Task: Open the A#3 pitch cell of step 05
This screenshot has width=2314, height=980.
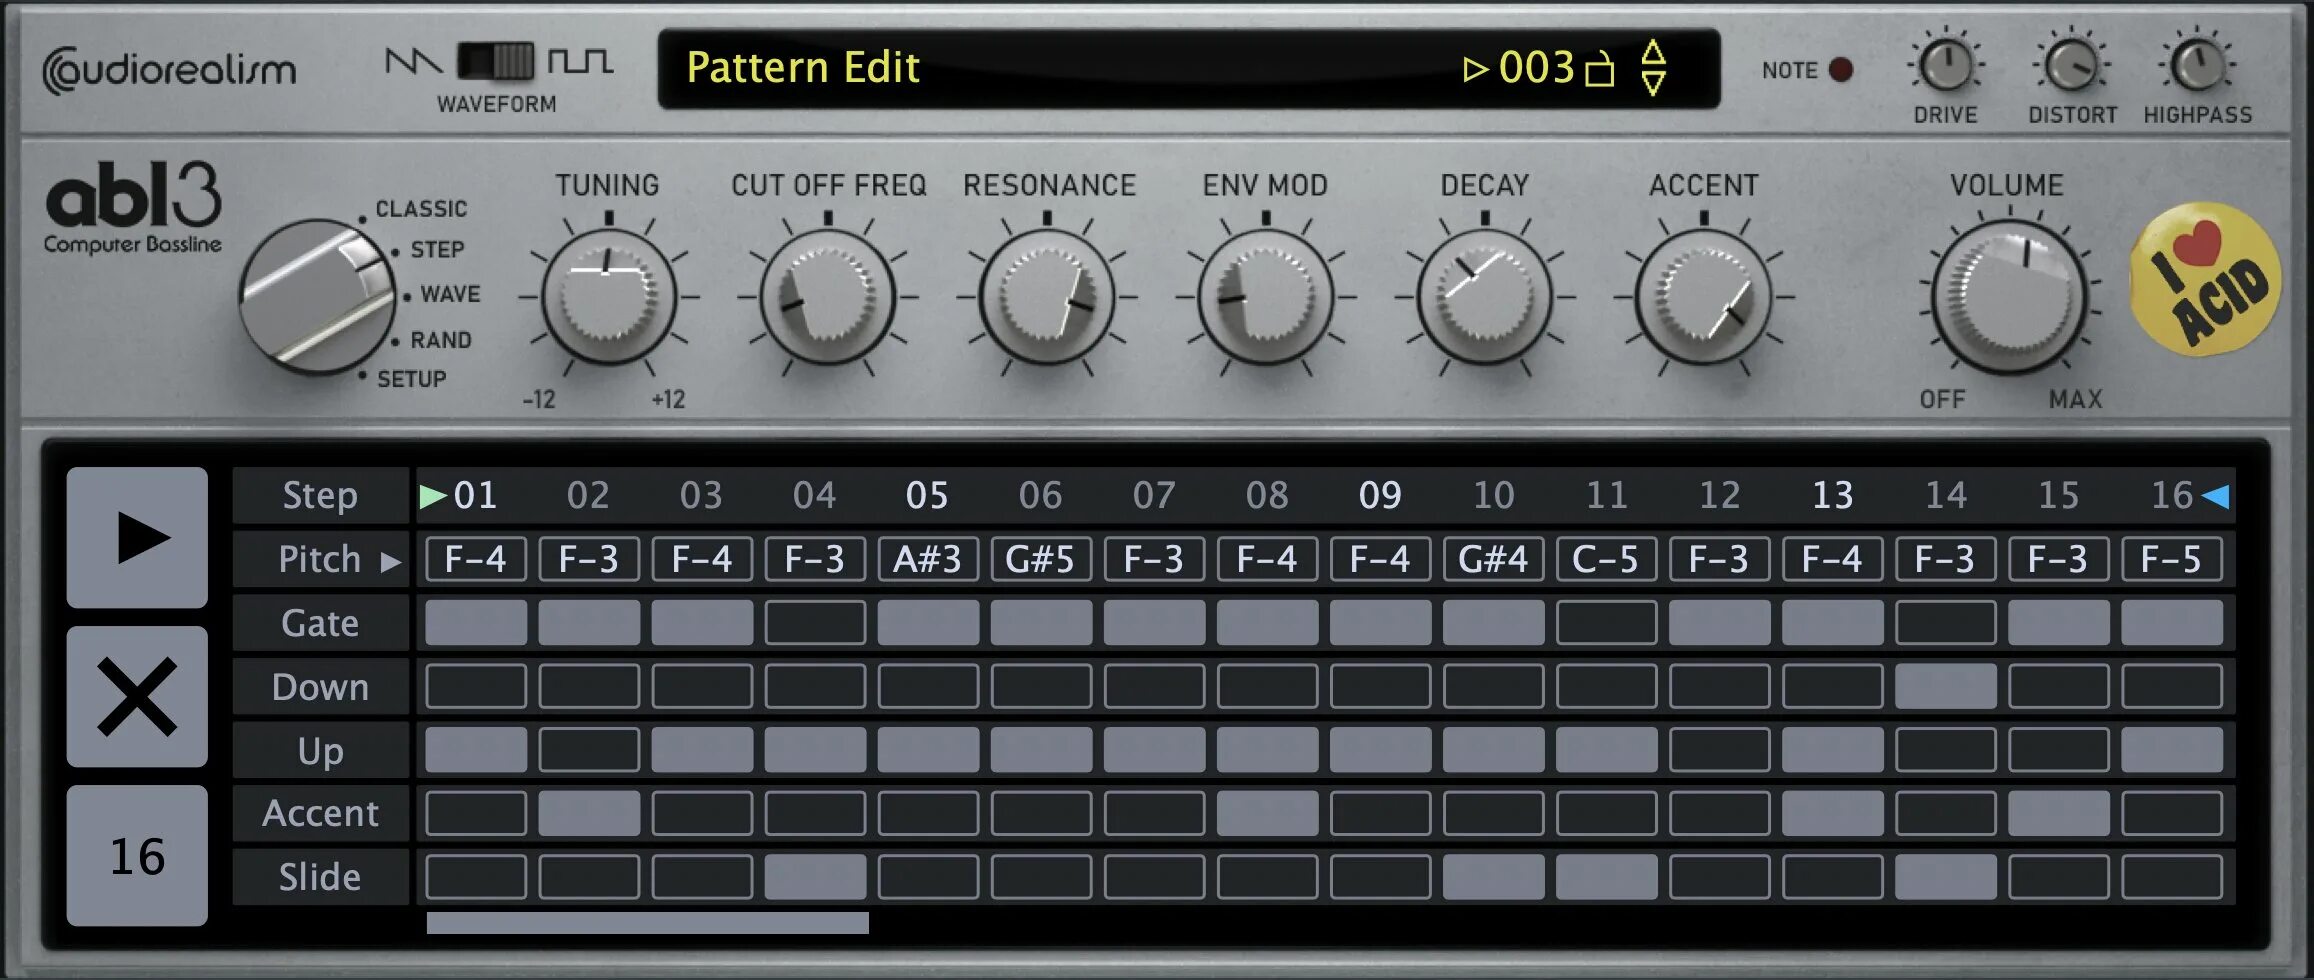Action: coord(928,559)
